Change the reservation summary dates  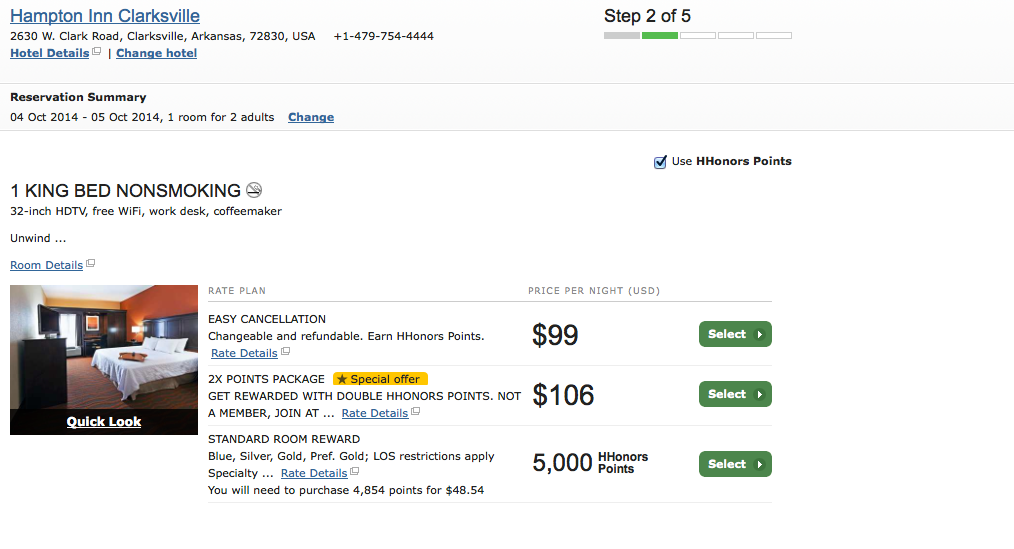(x=311, y=117)
